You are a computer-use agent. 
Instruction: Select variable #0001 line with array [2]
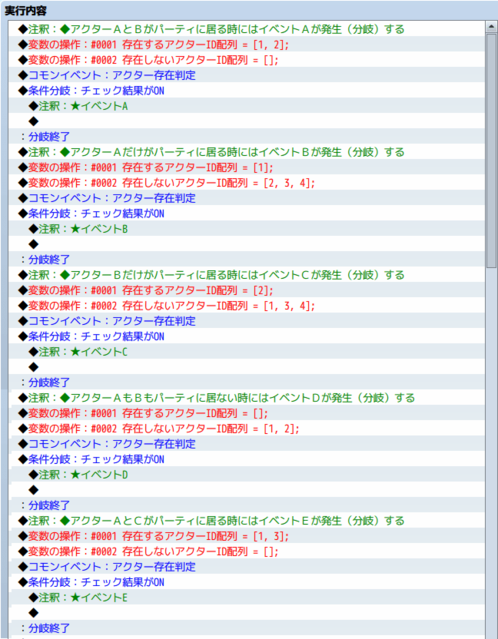(x=247, y=291)
